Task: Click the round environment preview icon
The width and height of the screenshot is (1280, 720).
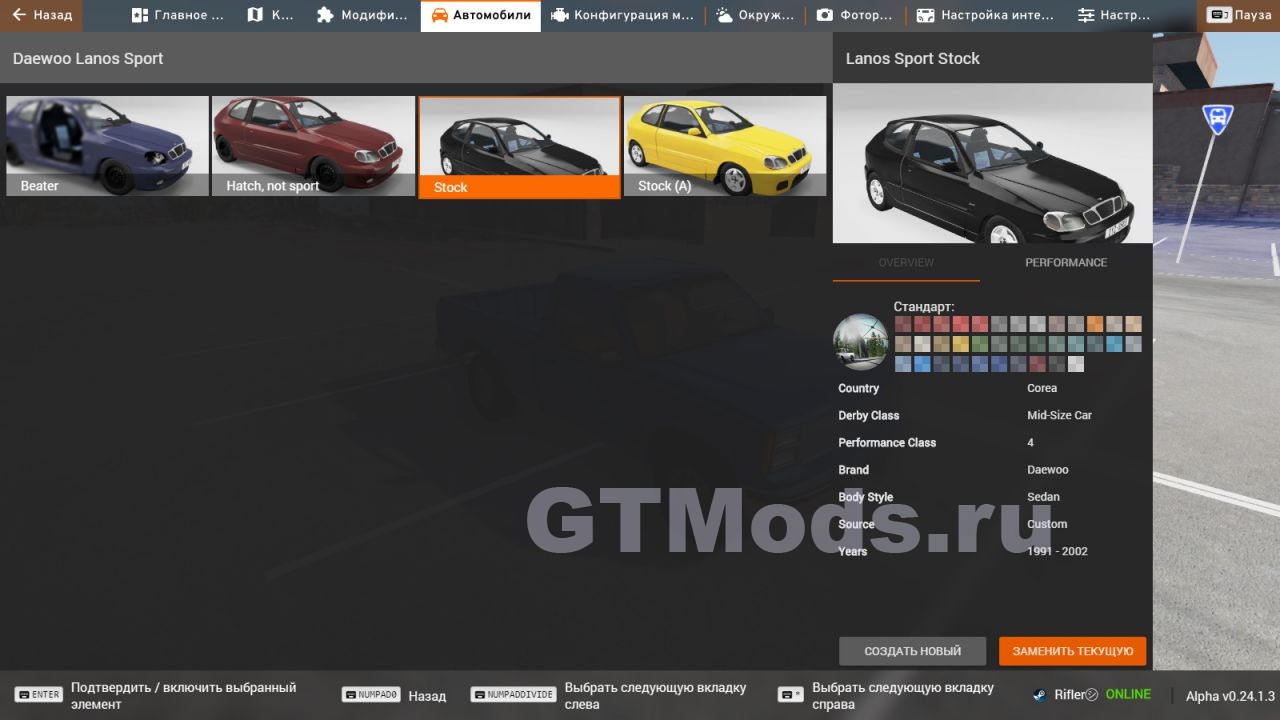Action: coord(861,342)
